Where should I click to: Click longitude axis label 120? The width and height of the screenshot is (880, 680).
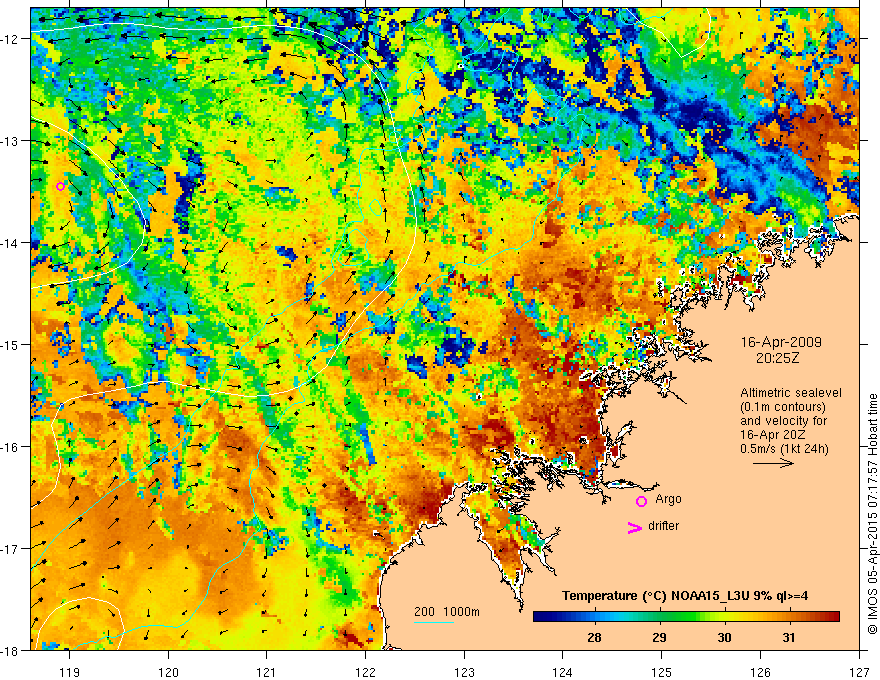tap(168, 672)
